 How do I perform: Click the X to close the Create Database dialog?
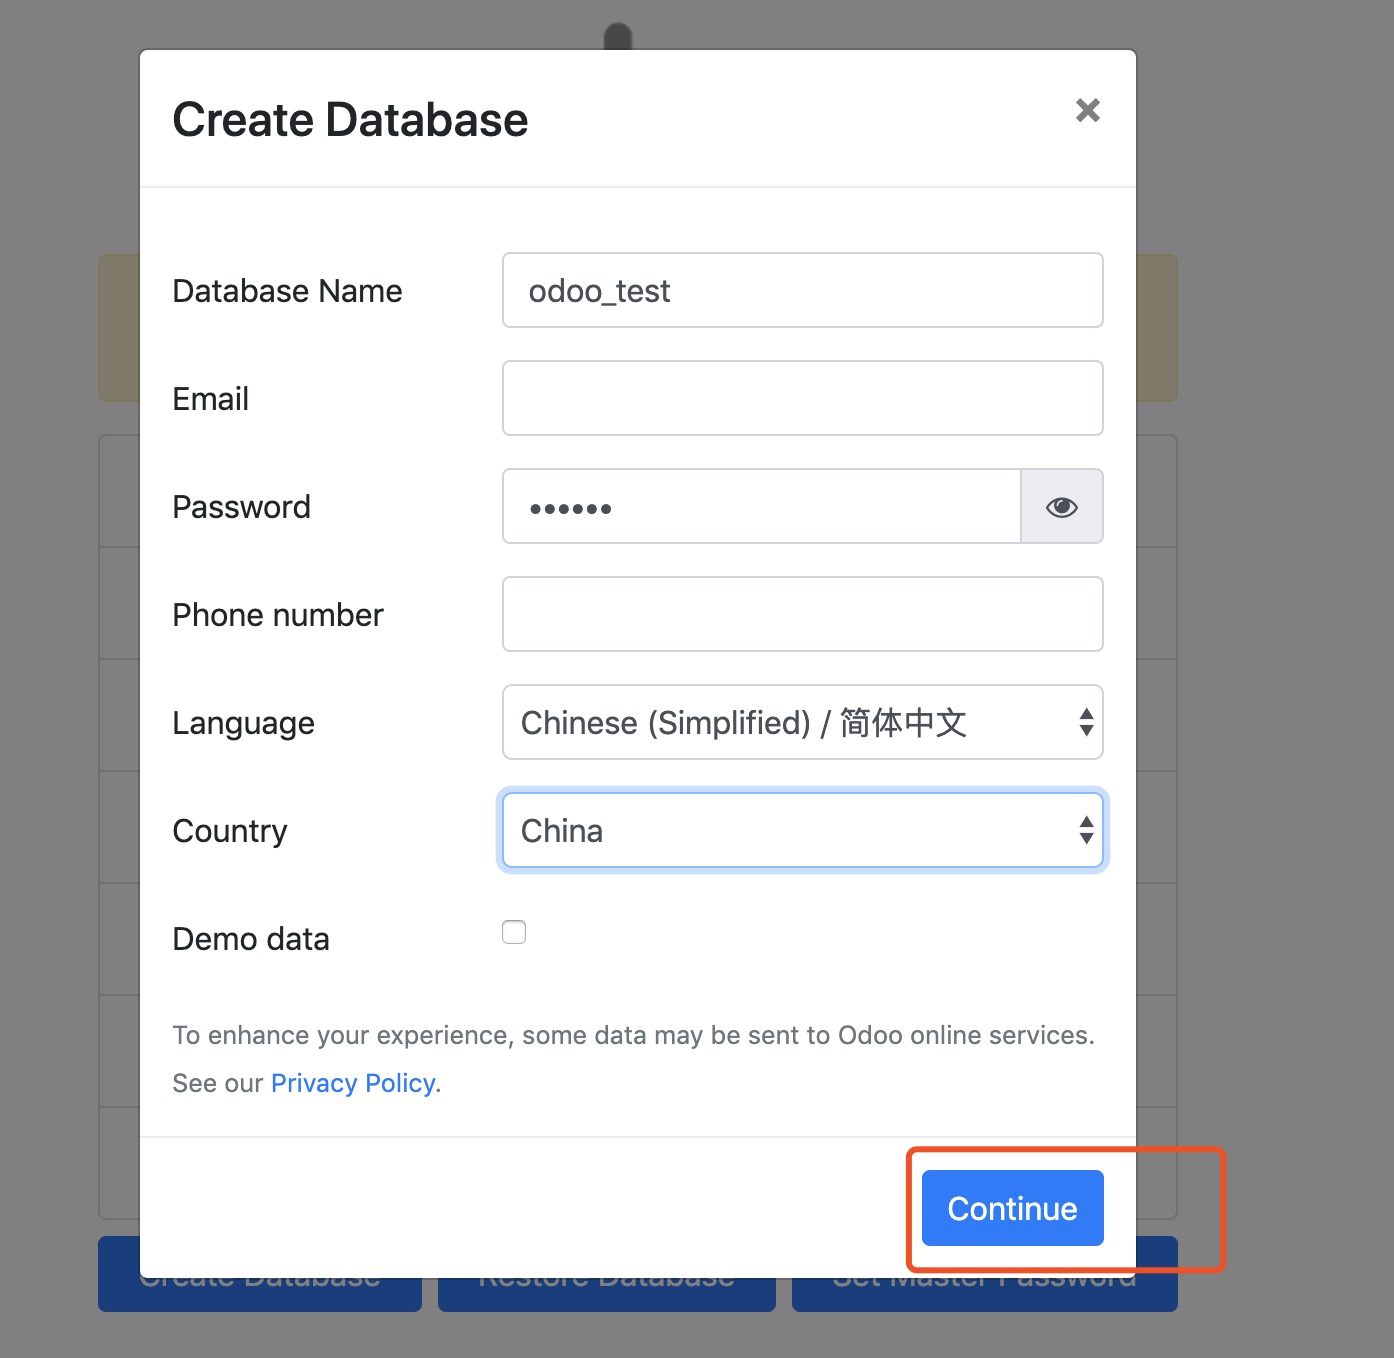click(x=1087, y=110)
